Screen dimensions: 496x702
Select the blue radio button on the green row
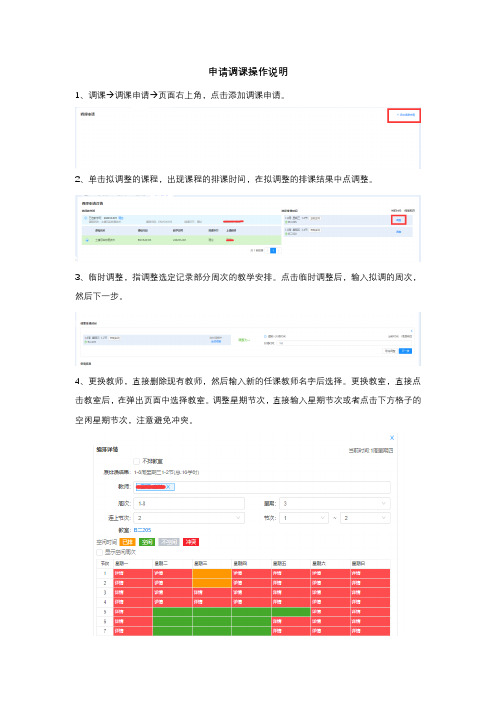[x=87, y=240]
